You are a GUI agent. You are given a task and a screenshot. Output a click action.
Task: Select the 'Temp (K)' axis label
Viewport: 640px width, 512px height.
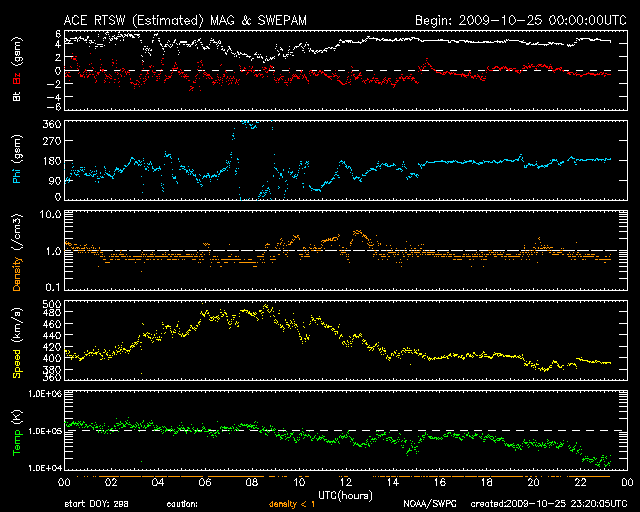[17, 433]
